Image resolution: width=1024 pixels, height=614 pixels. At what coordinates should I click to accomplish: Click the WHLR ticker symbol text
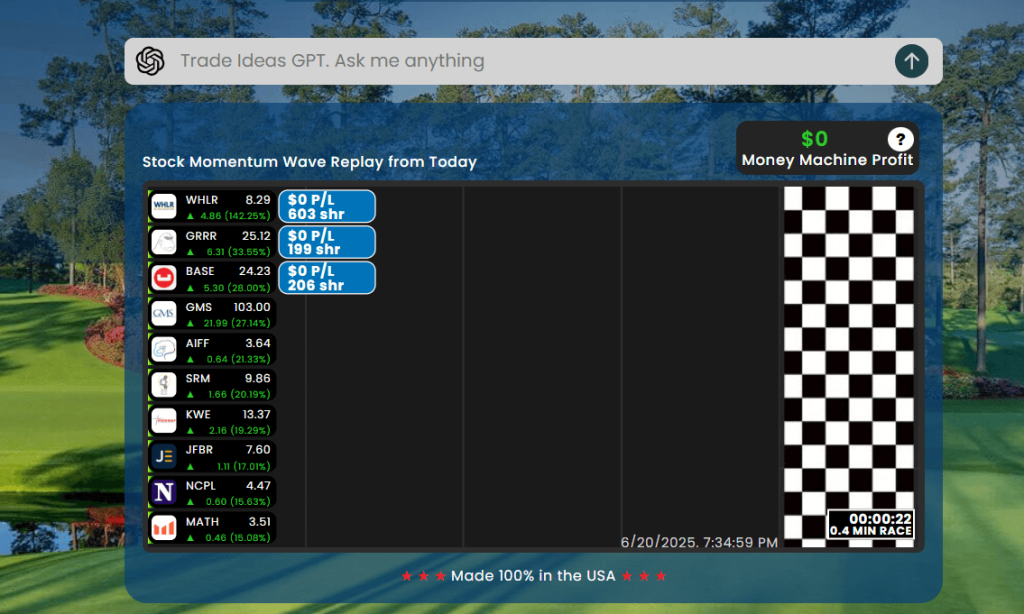202,200
